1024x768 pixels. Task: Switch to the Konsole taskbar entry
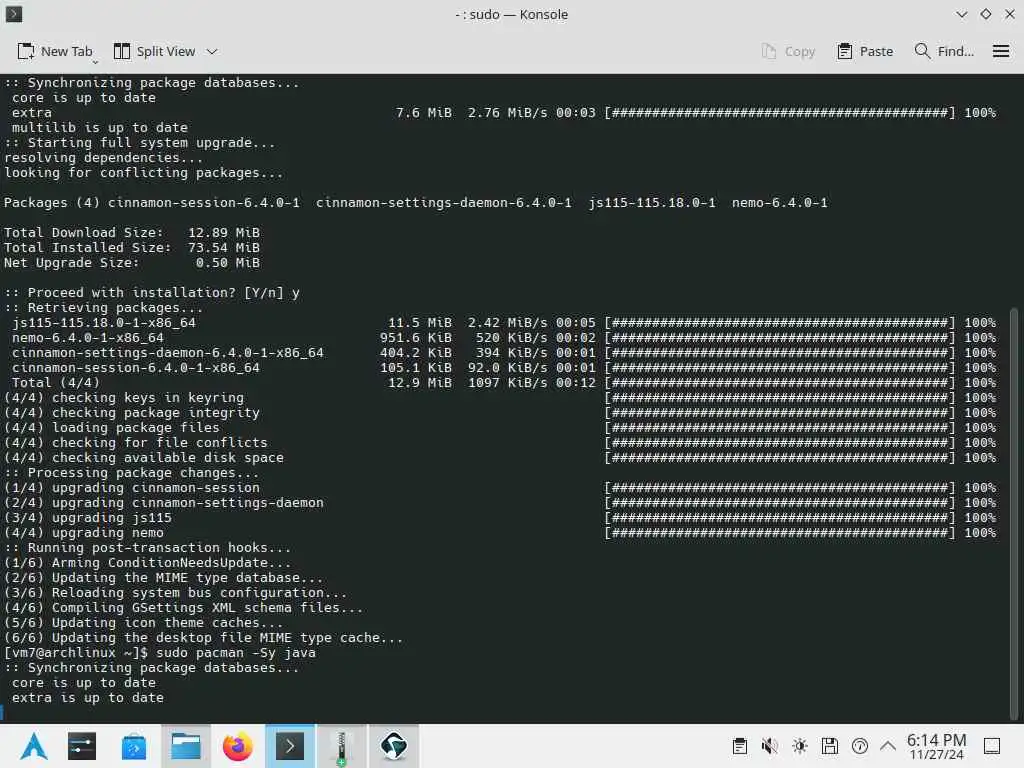(289, 746)
